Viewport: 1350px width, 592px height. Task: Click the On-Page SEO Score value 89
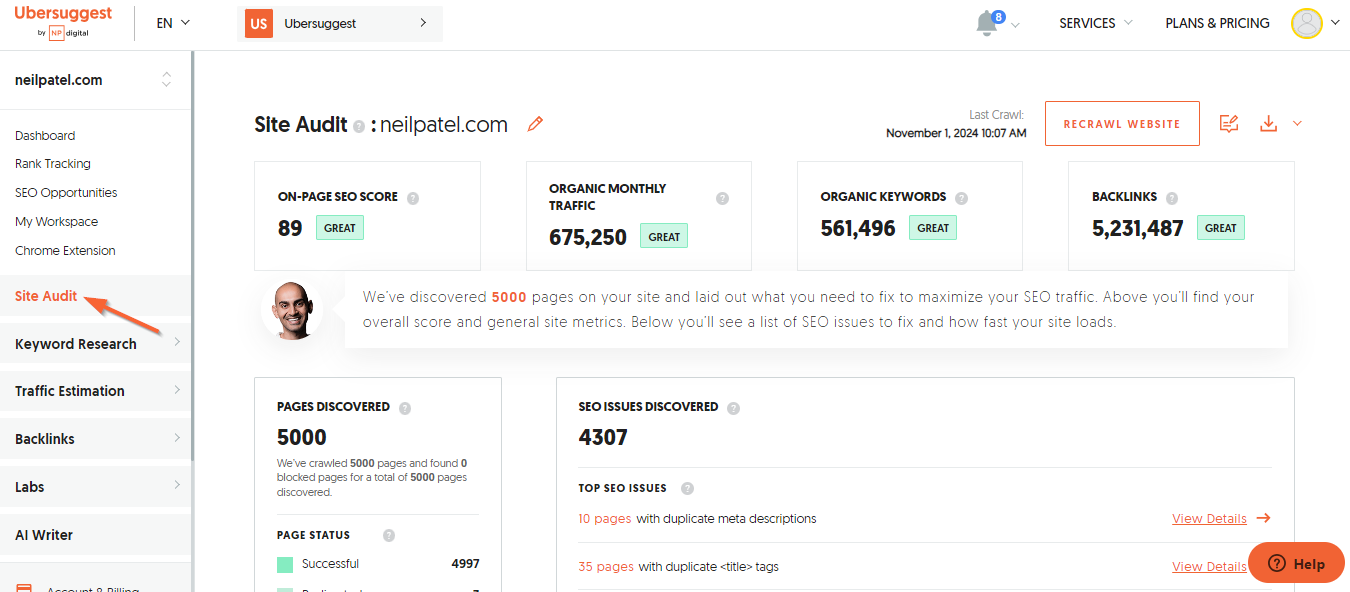point(290,228)
